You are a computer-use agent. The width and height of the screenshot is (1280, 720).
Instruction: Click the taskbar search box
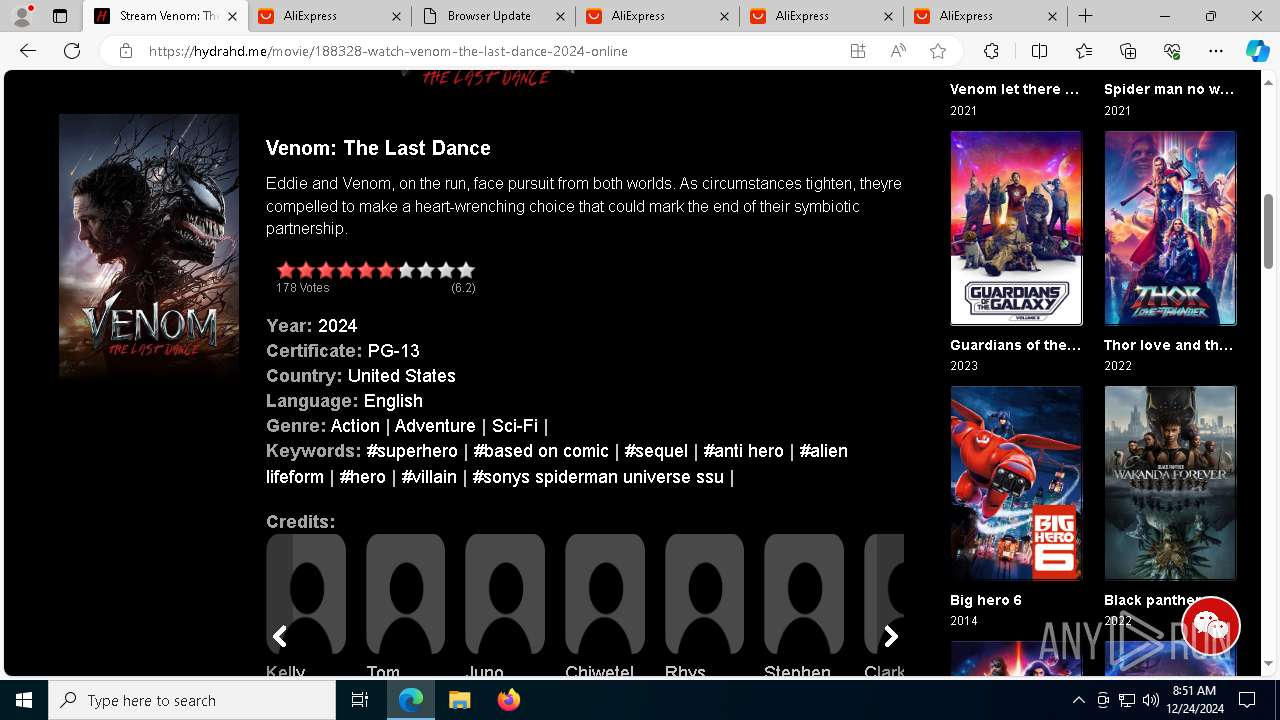(192, 700)
